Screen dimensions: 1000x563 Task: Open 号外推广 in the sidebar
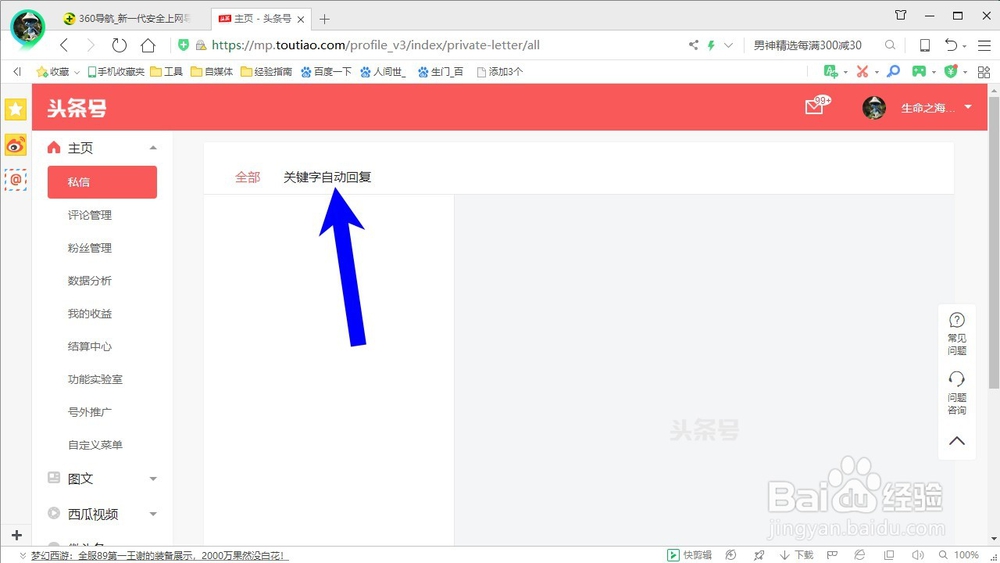click(90, 412)
